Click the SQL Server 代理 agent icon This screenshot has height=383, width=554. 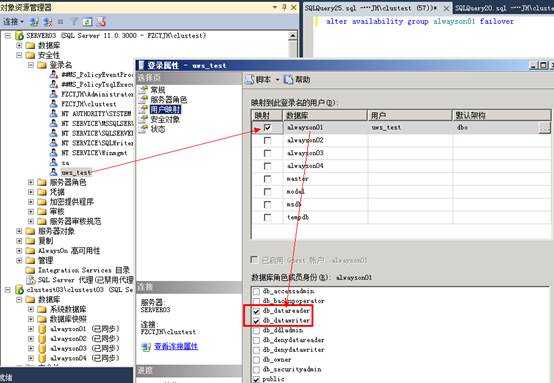(31, 280)
